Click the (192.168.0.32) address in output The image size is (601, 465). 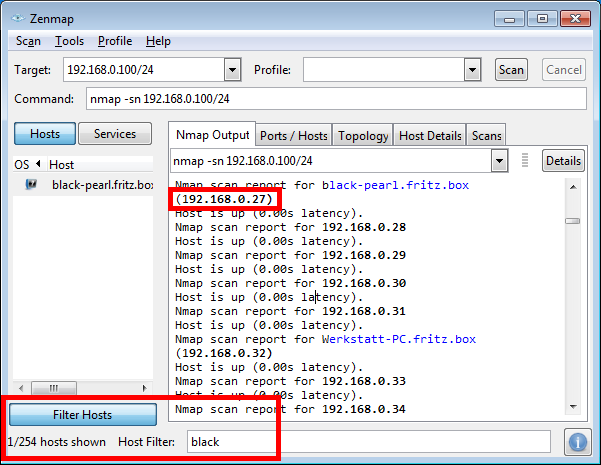click(224, 353)
